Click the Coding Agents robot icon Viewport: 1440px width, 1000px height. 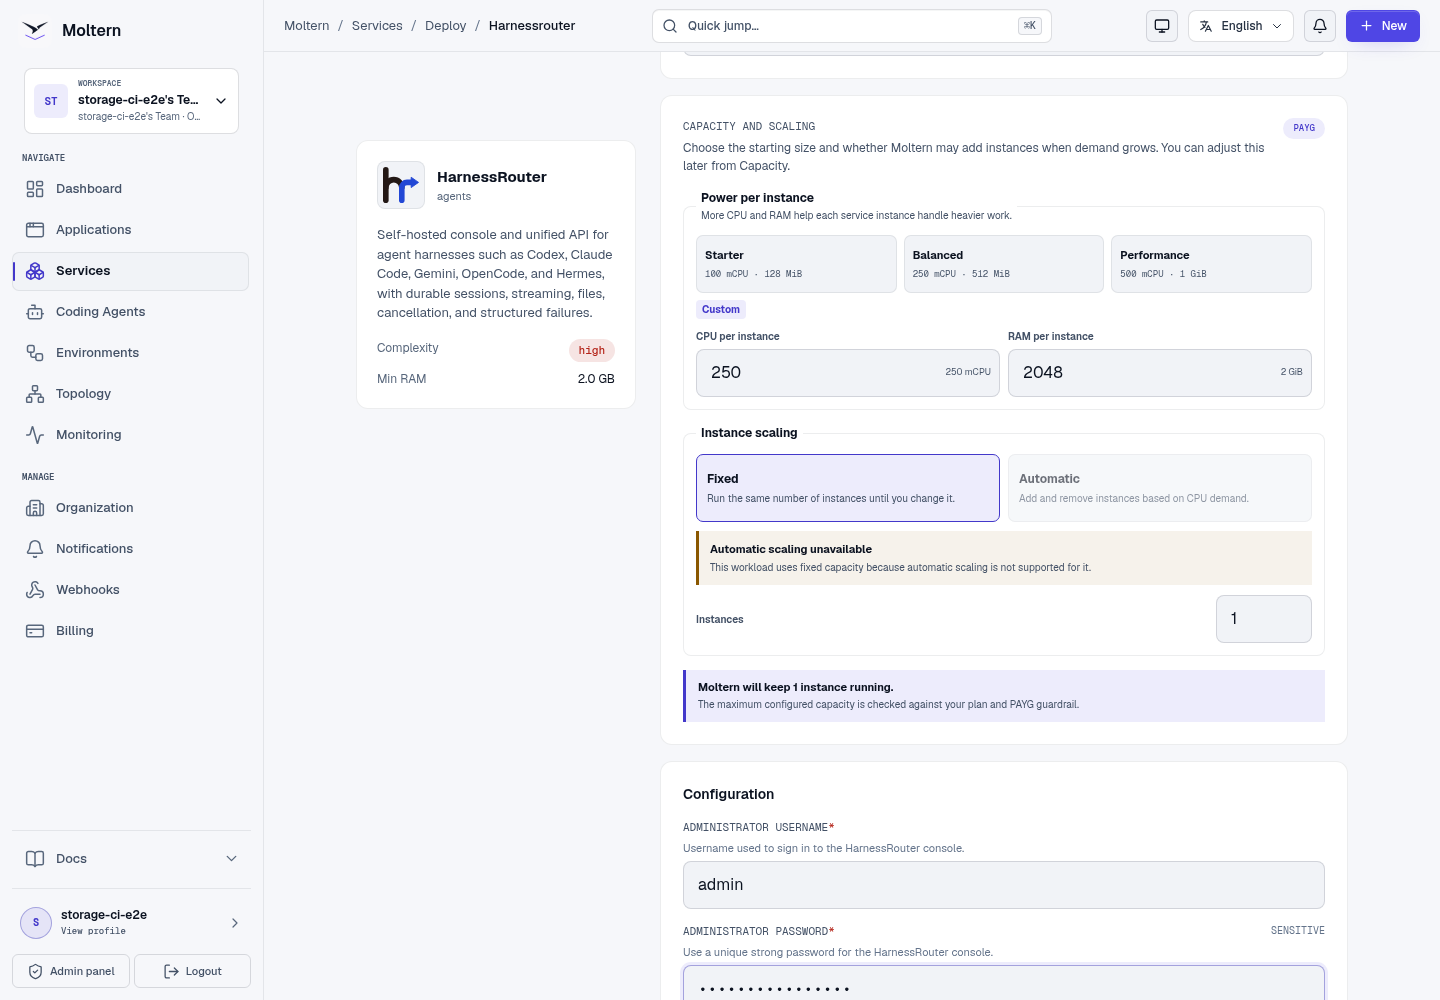point(35,312)
